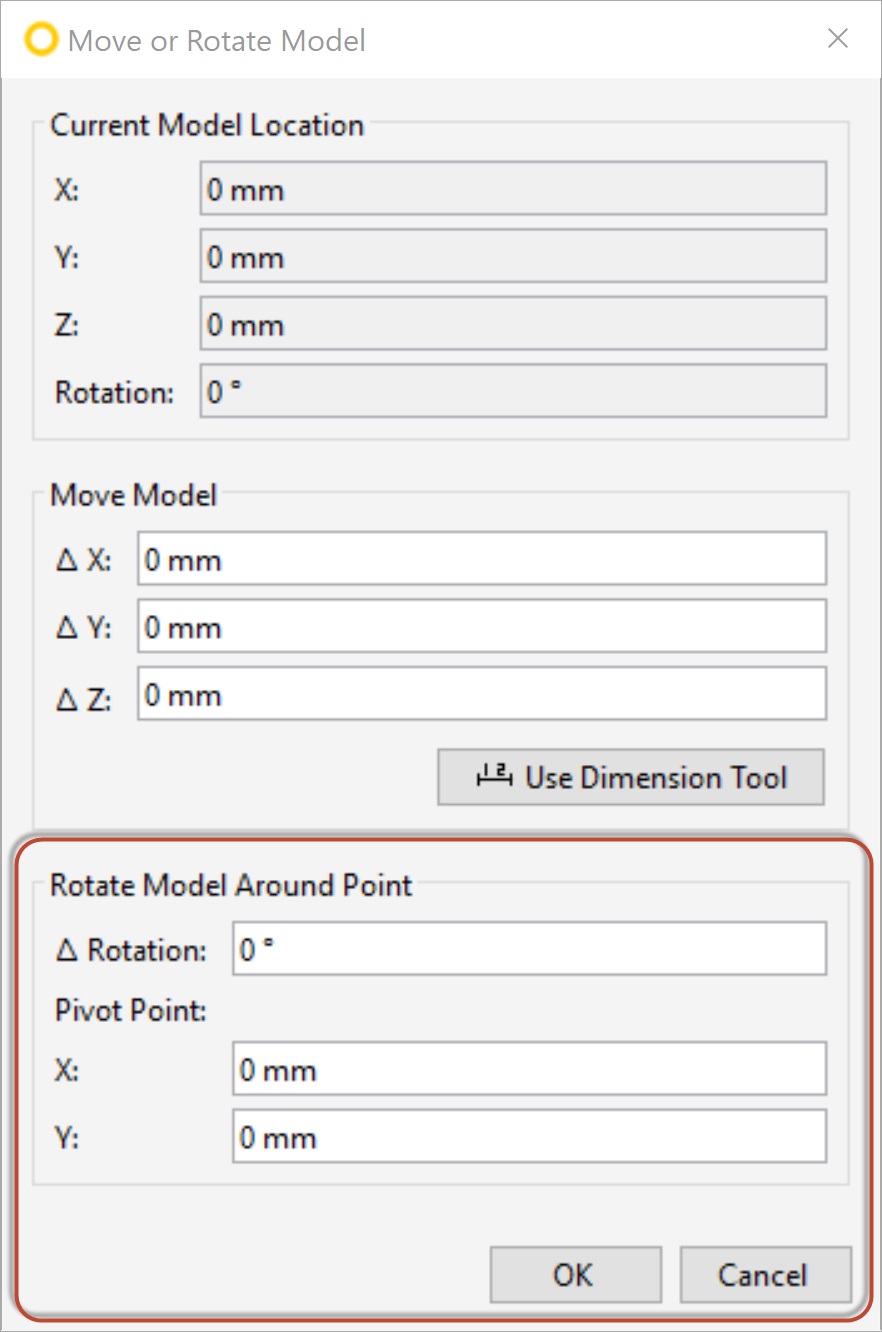Click the Current Model Location Z field

coord(513,325)
